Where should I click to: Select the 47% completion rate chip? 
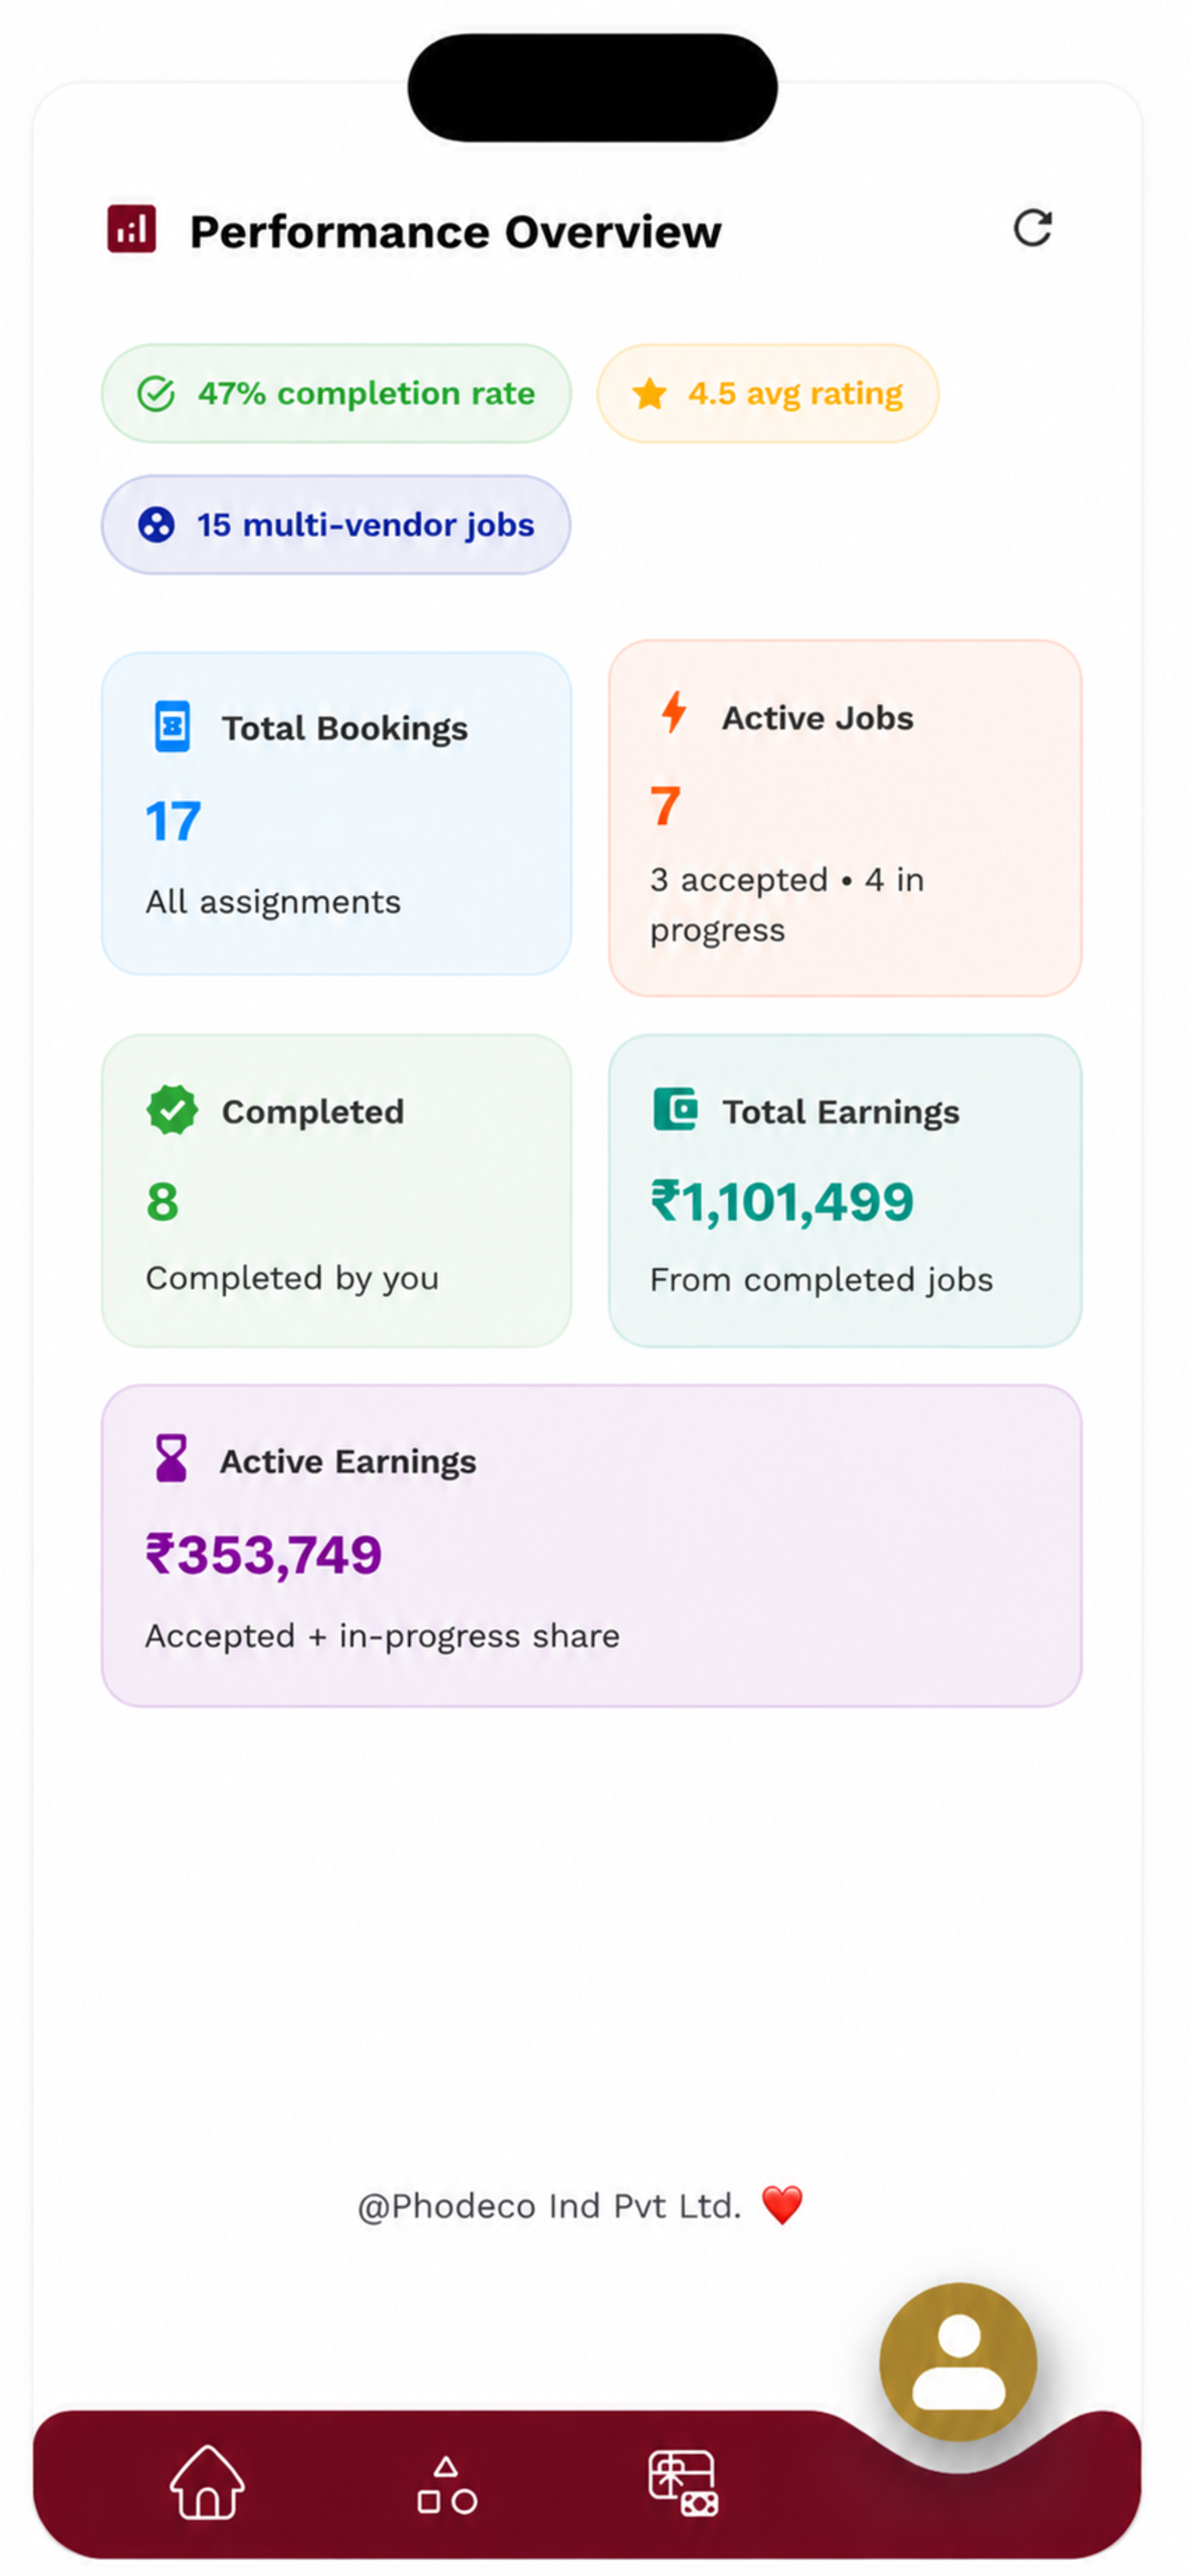click(x=336, y=393)
